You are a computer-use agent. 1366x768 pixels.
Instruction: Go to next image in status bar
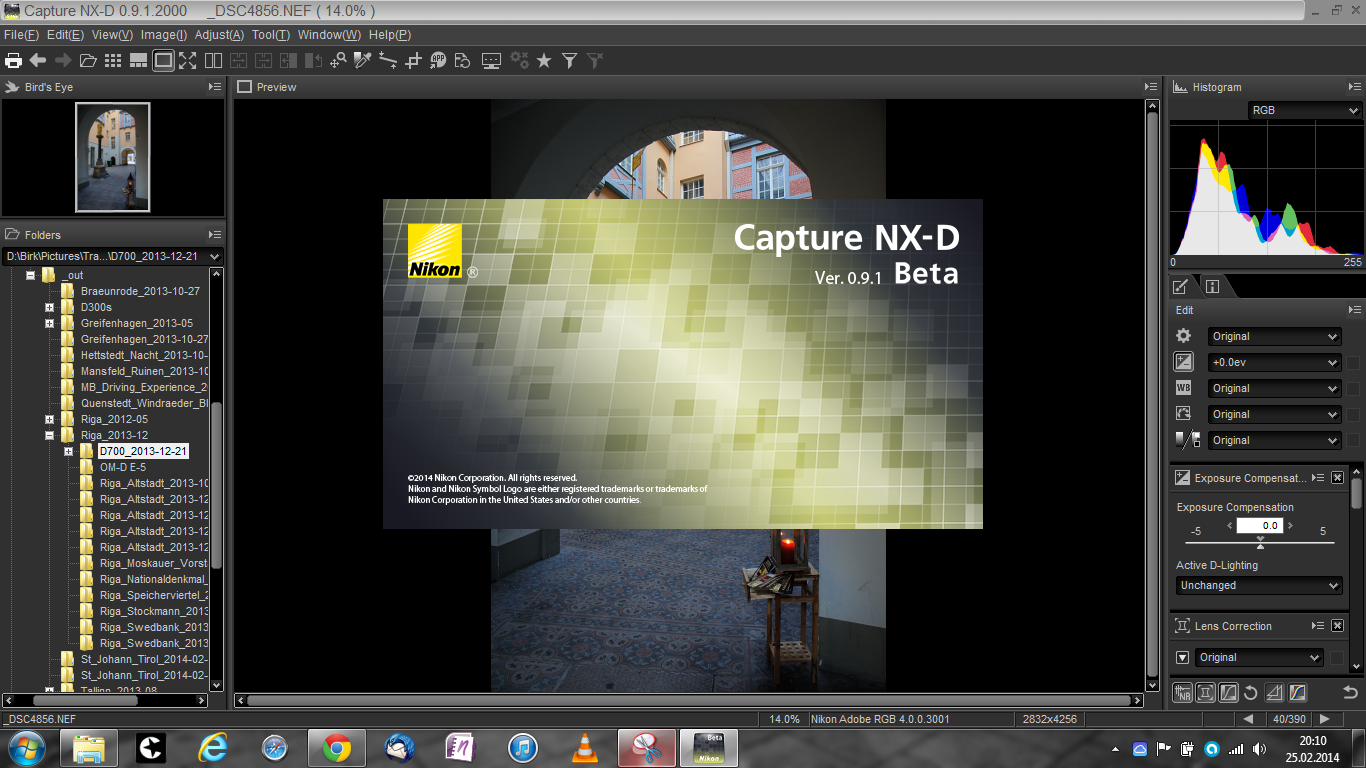tap(1325, 719)
